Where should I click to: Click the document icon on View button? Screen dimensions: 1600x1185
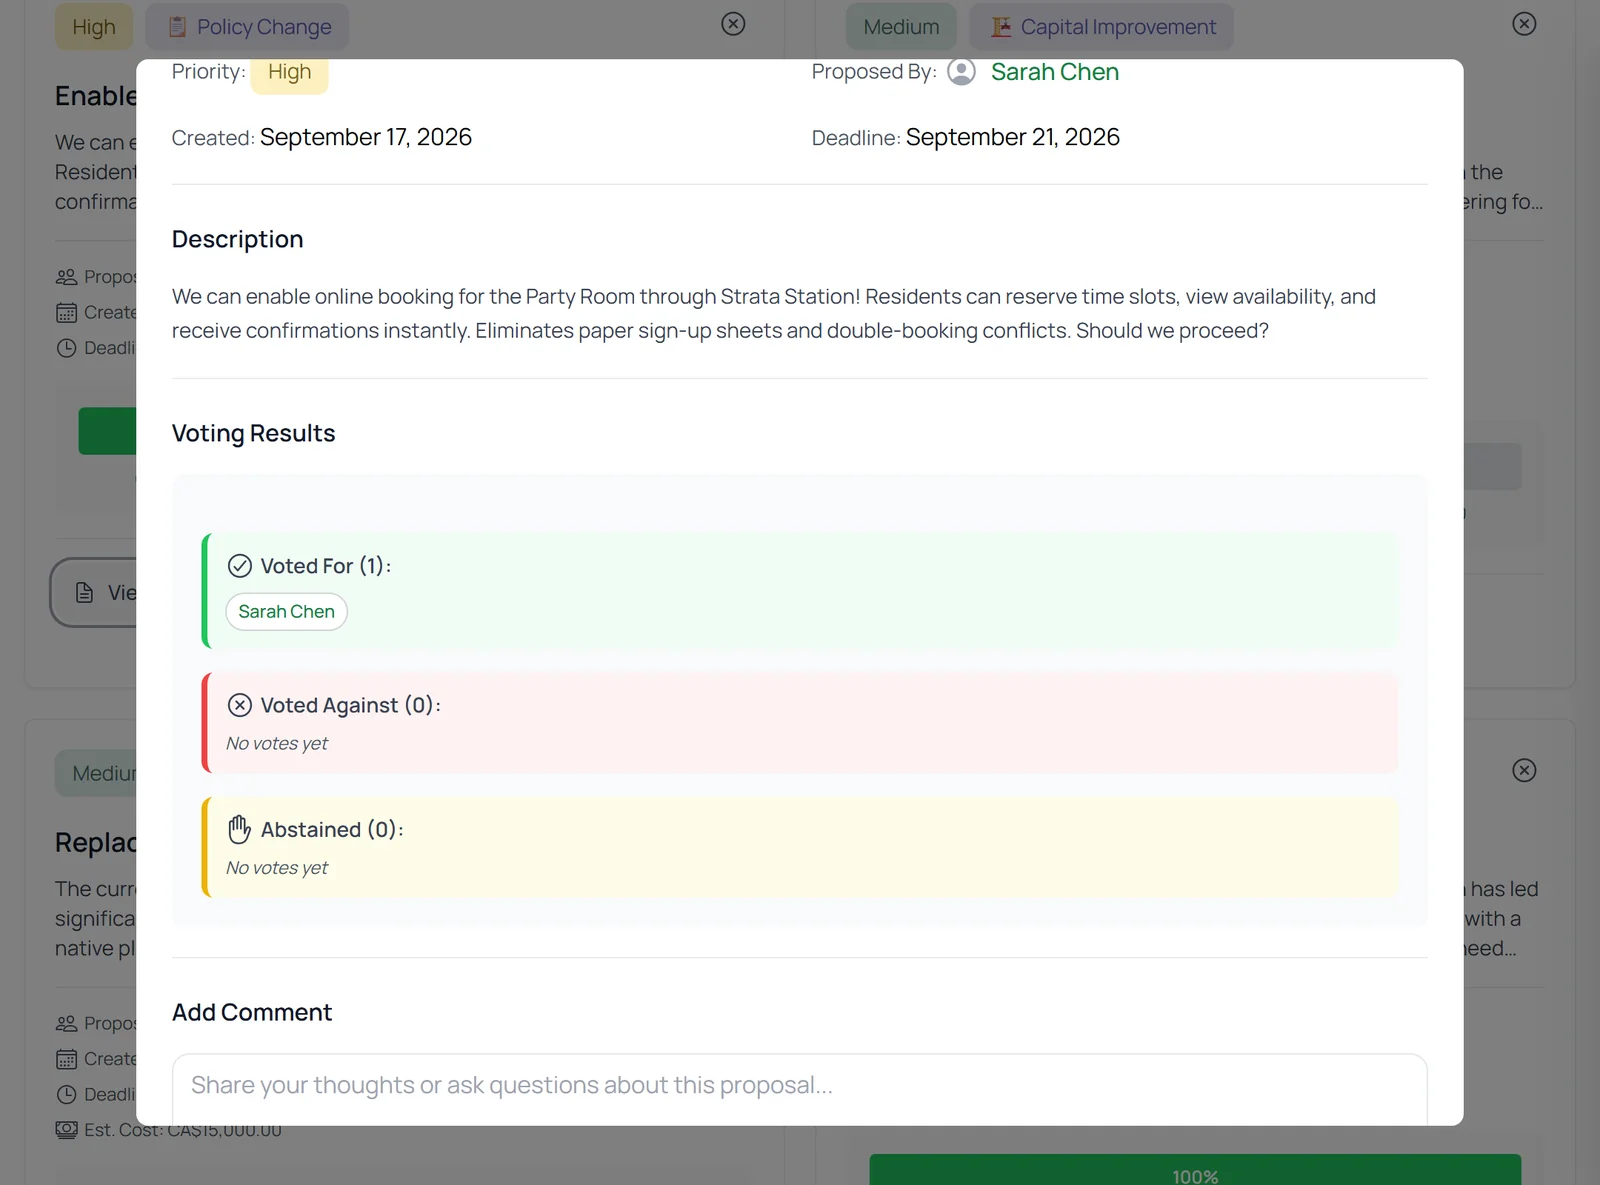[85, 593]
